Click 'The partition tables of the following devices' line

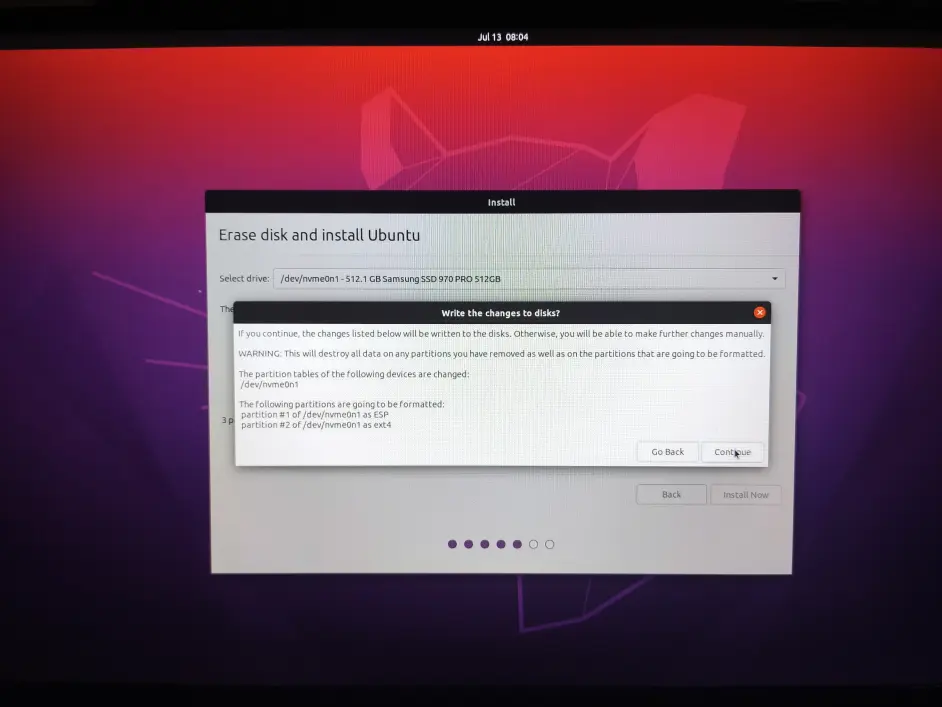pos(354,374)
